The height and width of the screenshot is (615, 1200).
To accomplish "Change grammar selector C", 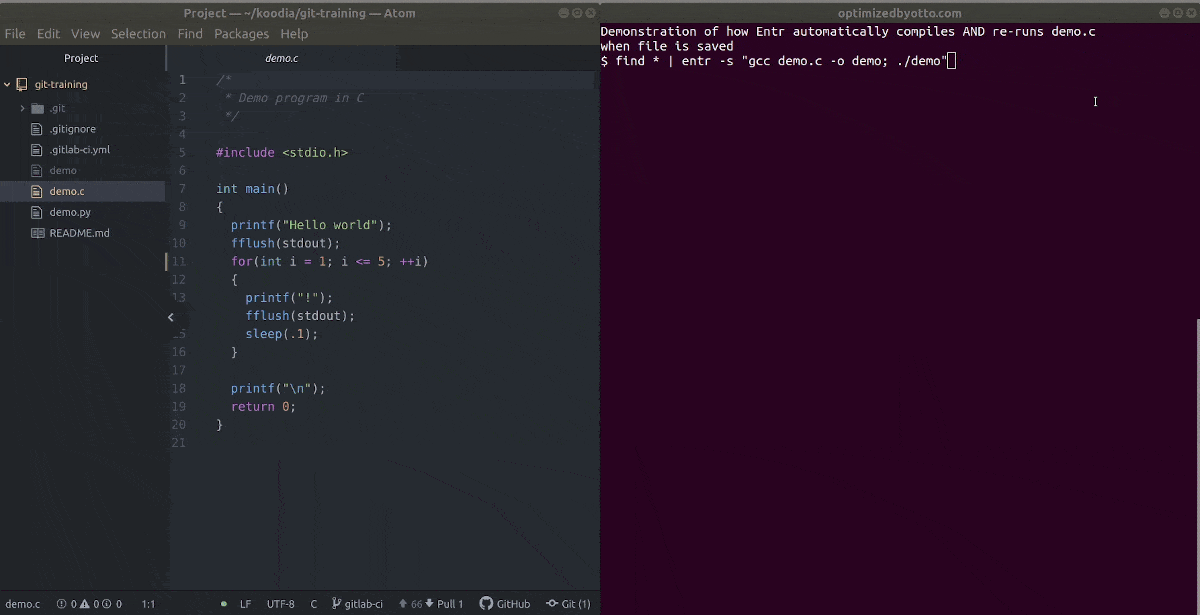I will (x=313, y=604).
